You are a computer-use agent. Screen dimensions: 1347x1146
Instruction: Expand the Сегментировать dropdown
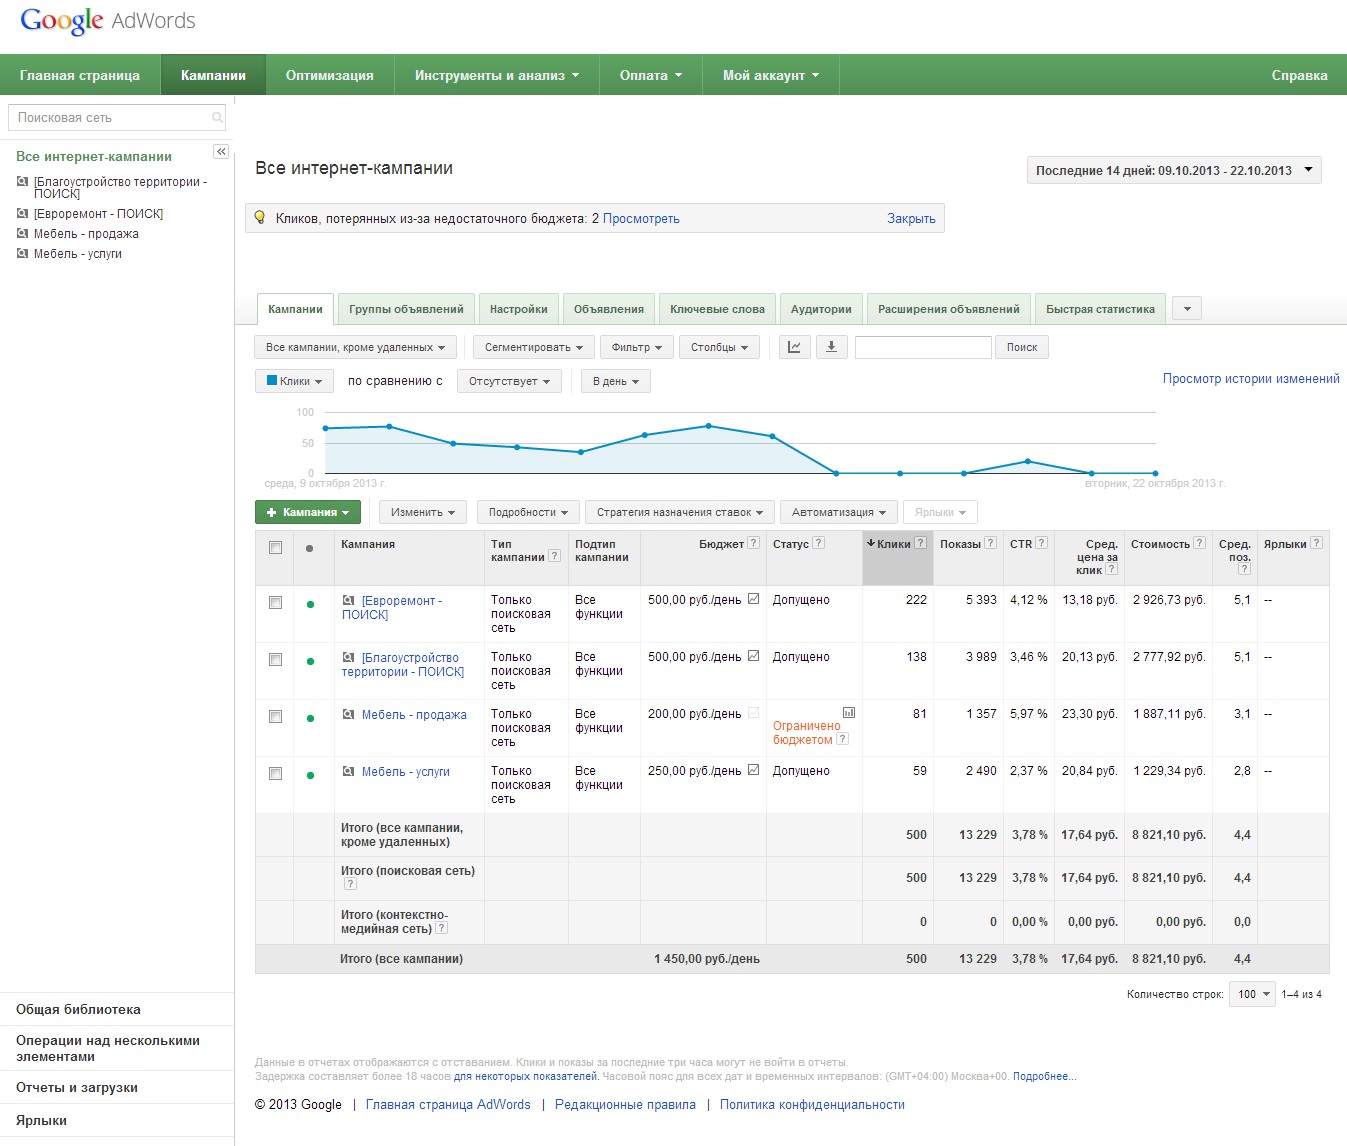[x=533, y=347]
